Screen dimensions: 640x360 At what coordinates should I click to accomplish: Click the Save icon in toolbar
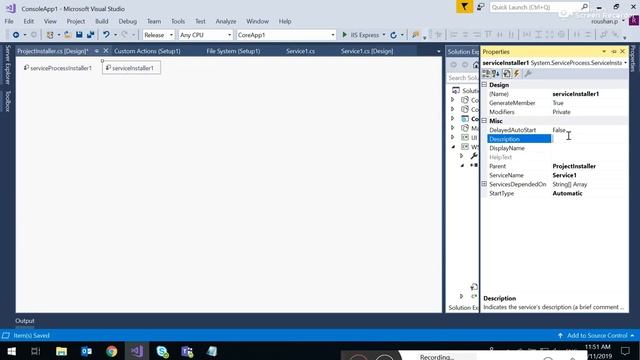click(x=79, y=35)
